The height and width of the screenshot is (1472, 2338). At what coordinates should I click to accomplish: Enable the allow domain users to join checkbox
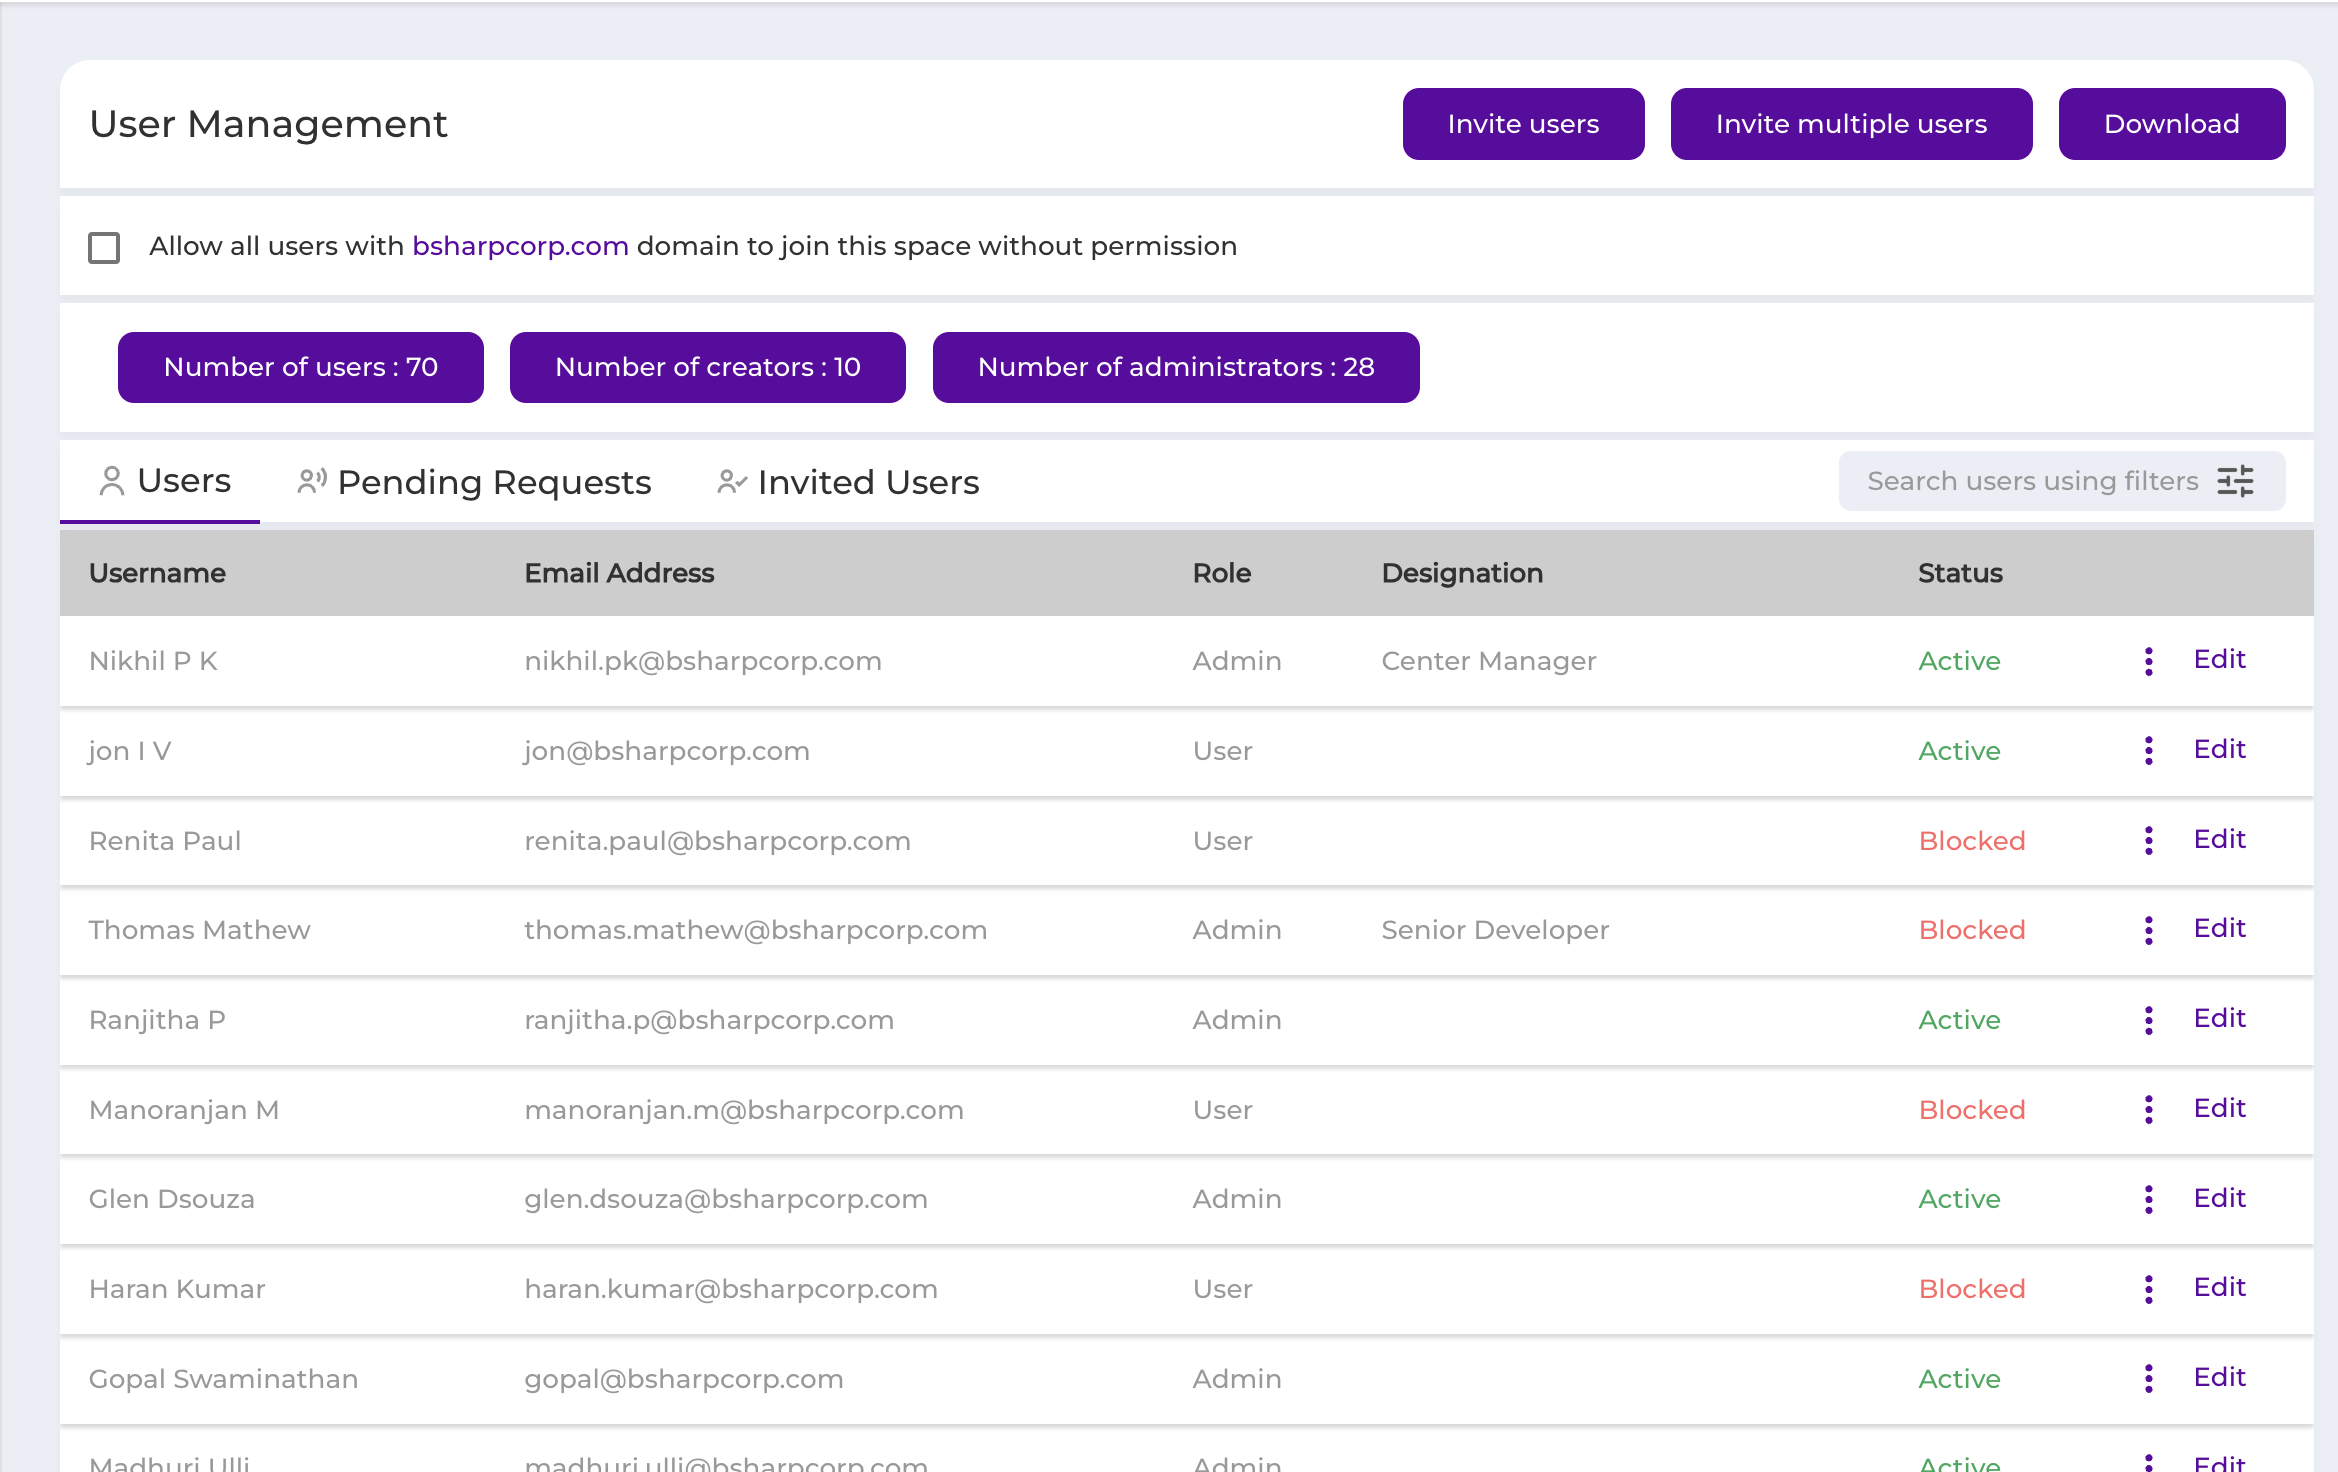pos(104,247)
